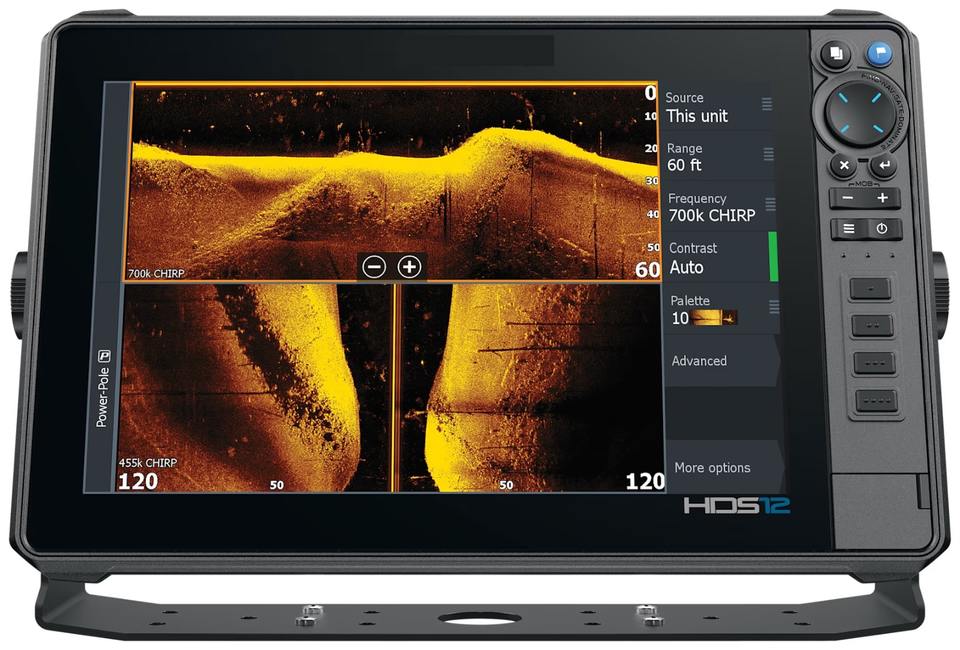The width and height of the screenshot is (960, 650).
Task: Open Range adjustment handle icon
Action: (768, 154)
